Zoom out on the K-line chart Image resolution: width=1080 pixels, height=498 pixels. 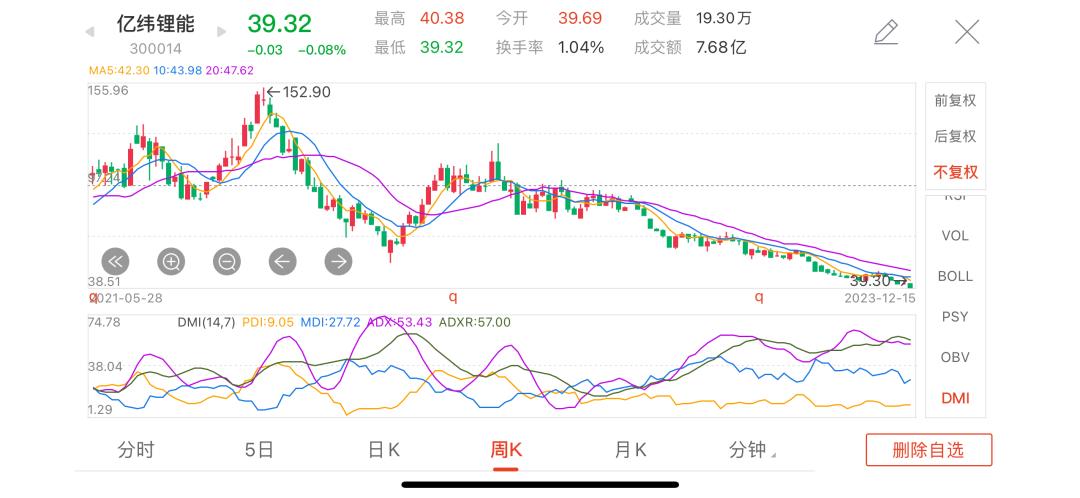pos(227,261)
